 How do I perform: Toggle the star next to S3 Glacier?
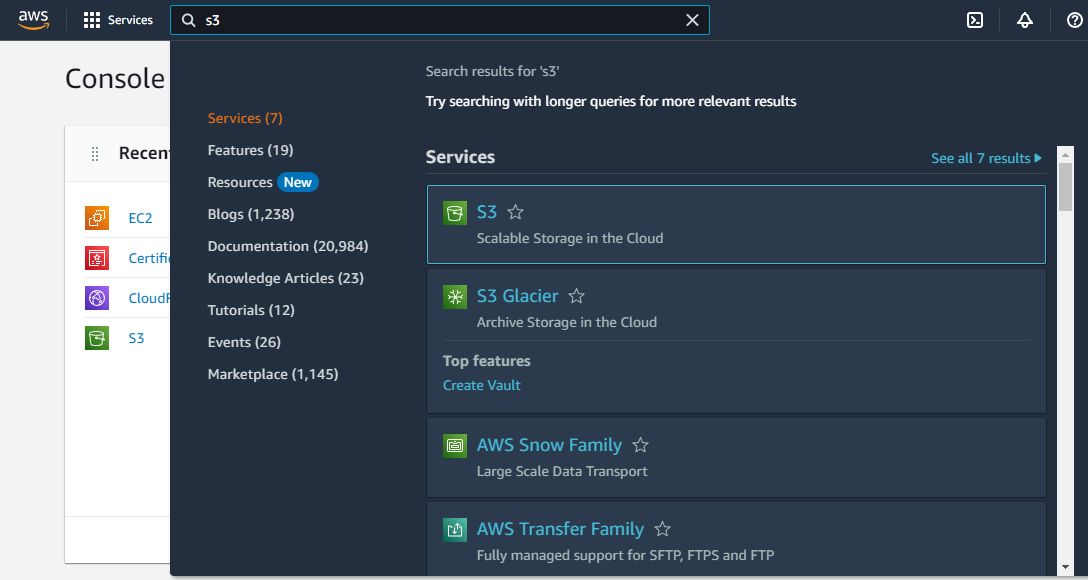pos(576,296)
